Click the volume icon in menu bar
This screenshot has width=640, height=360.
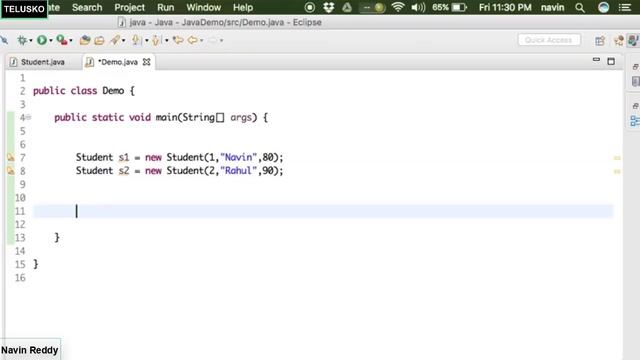click(418, 7)
